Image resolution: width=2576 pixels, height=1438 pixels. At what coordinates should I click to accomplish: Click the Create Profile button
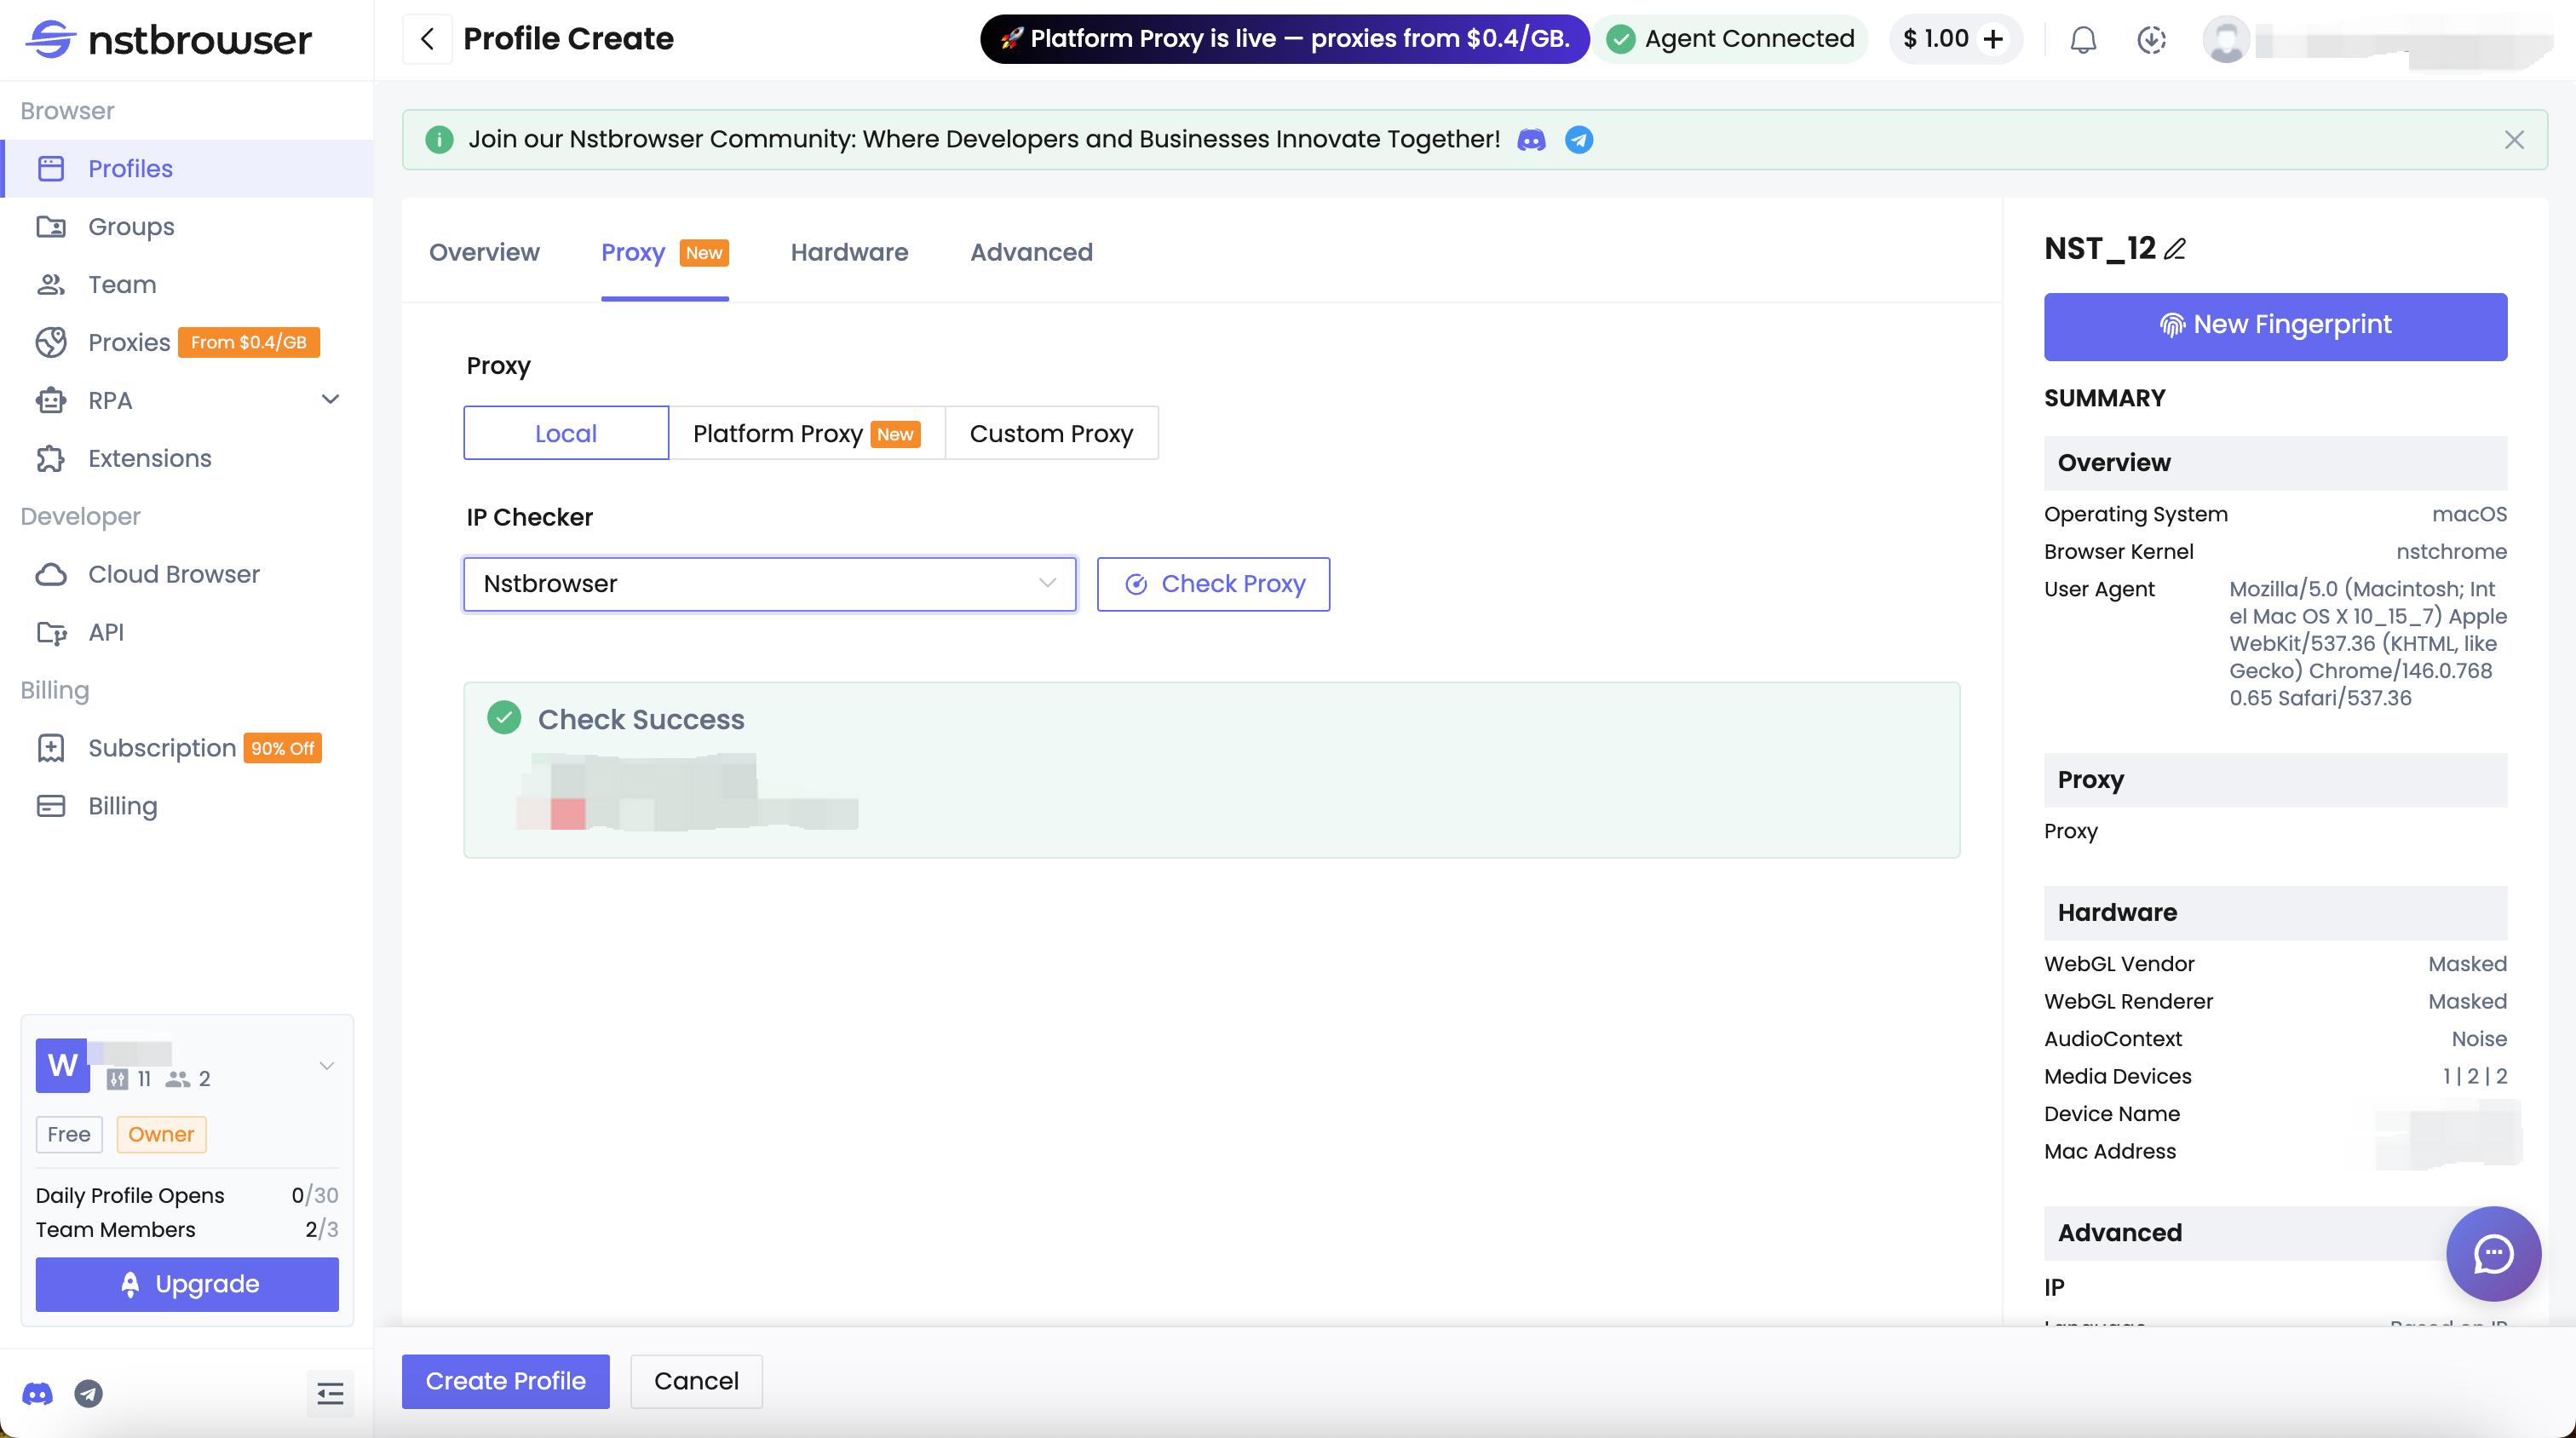click(505, 1381)
